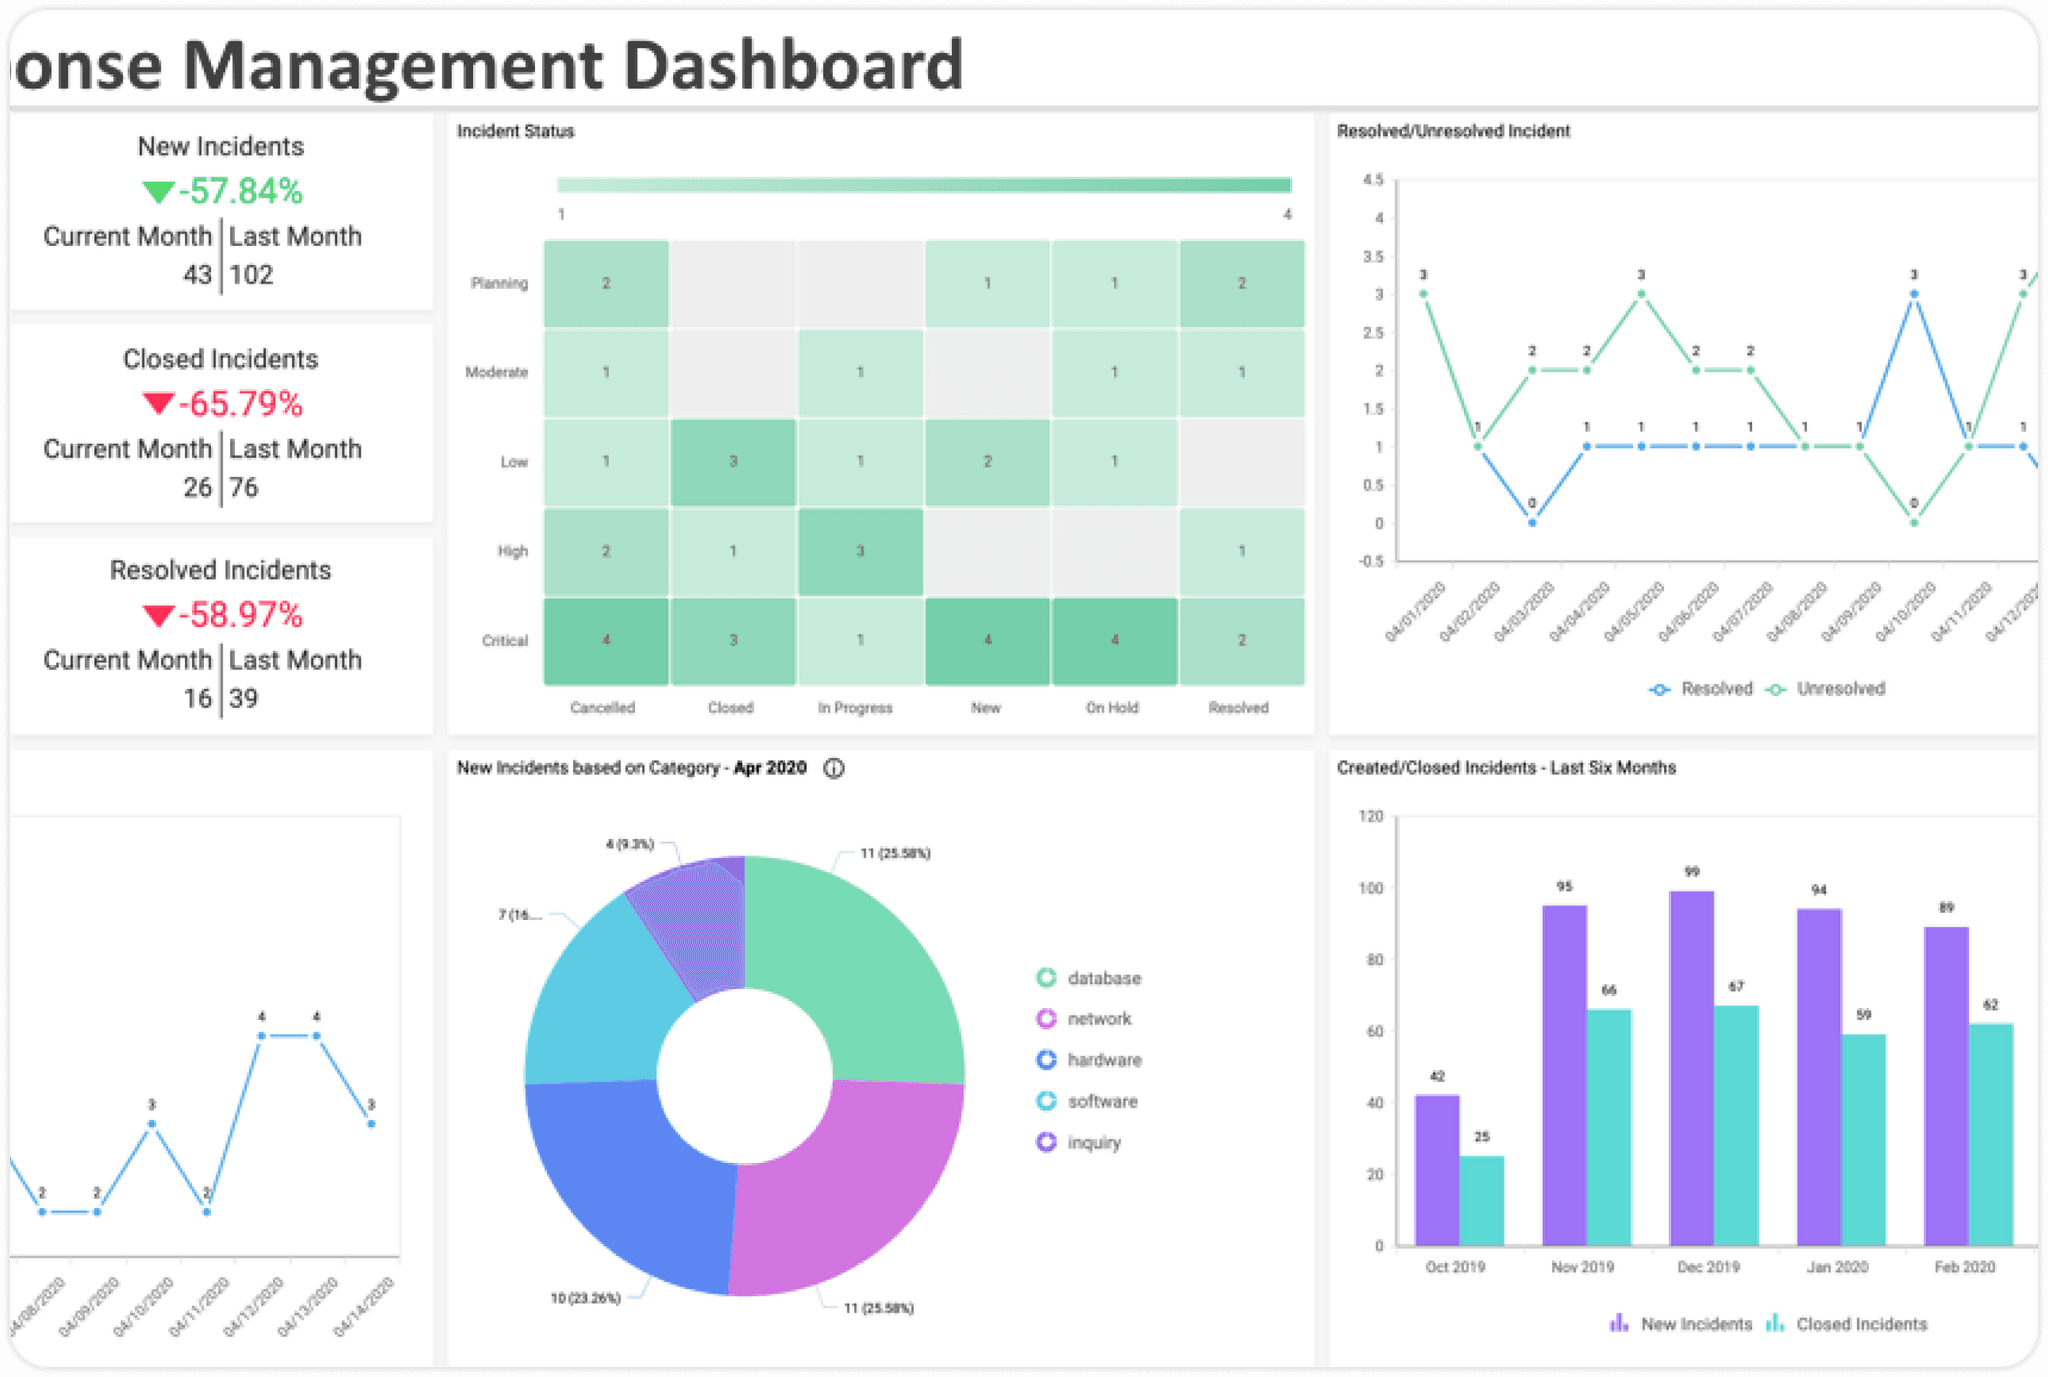Click the Nov 2019 New Incidents bar
The width and height of the screenshot is (2048, 1377).
pos(1564,1075)
